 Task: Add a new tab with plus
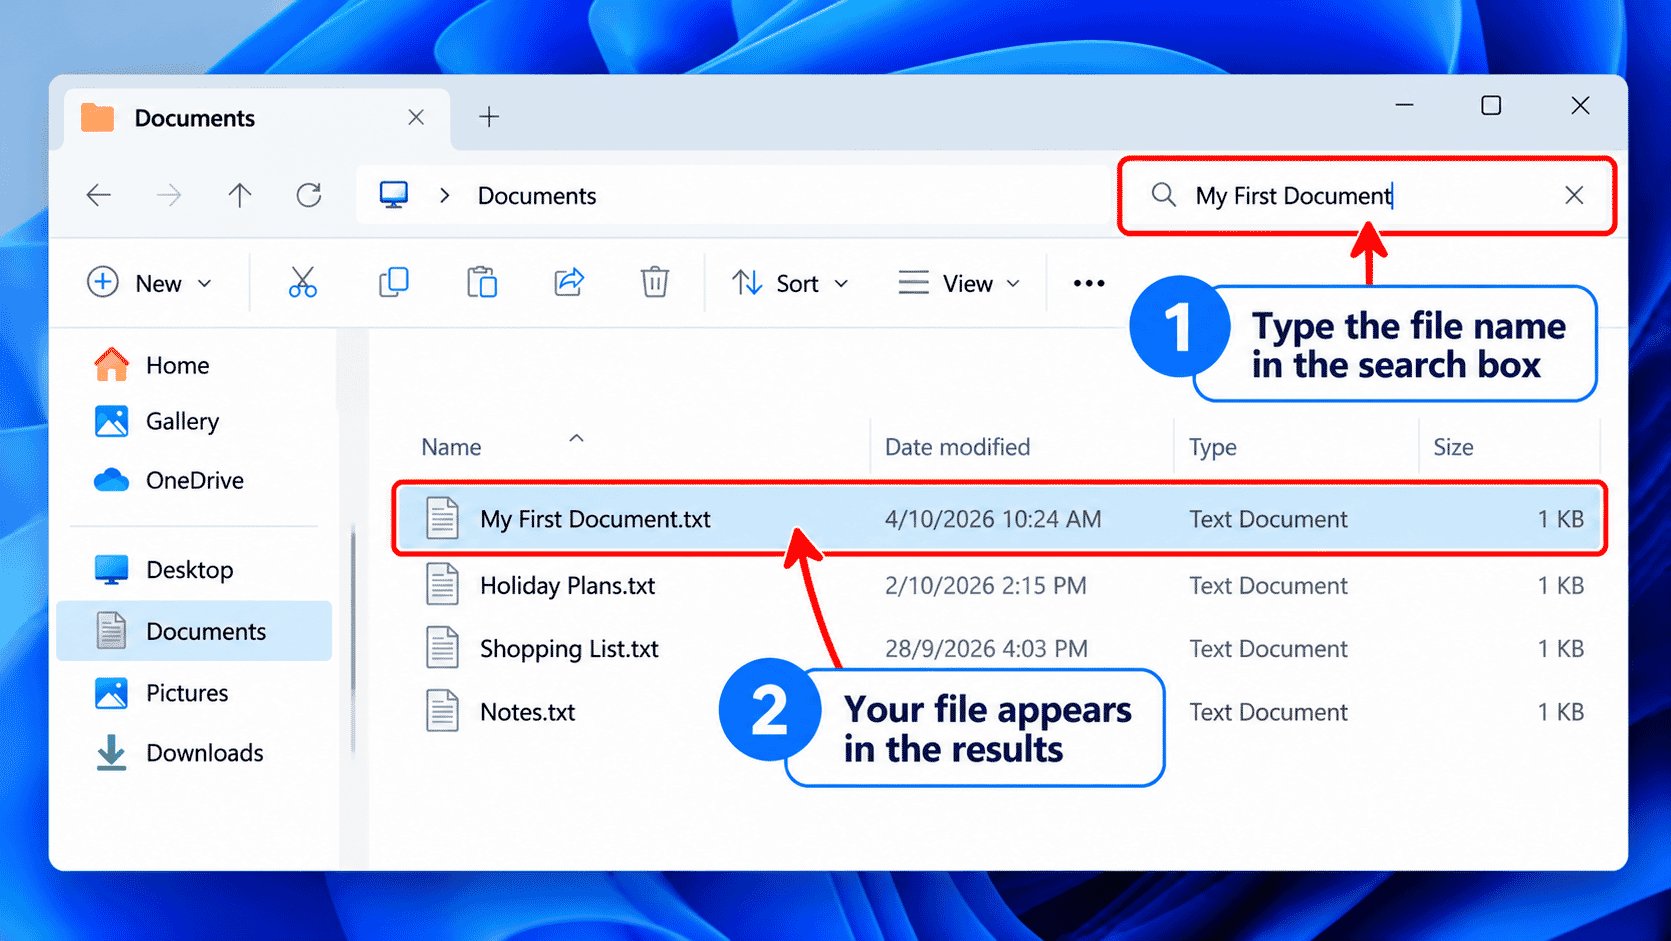pyautogui.click(x=489, y=117)
